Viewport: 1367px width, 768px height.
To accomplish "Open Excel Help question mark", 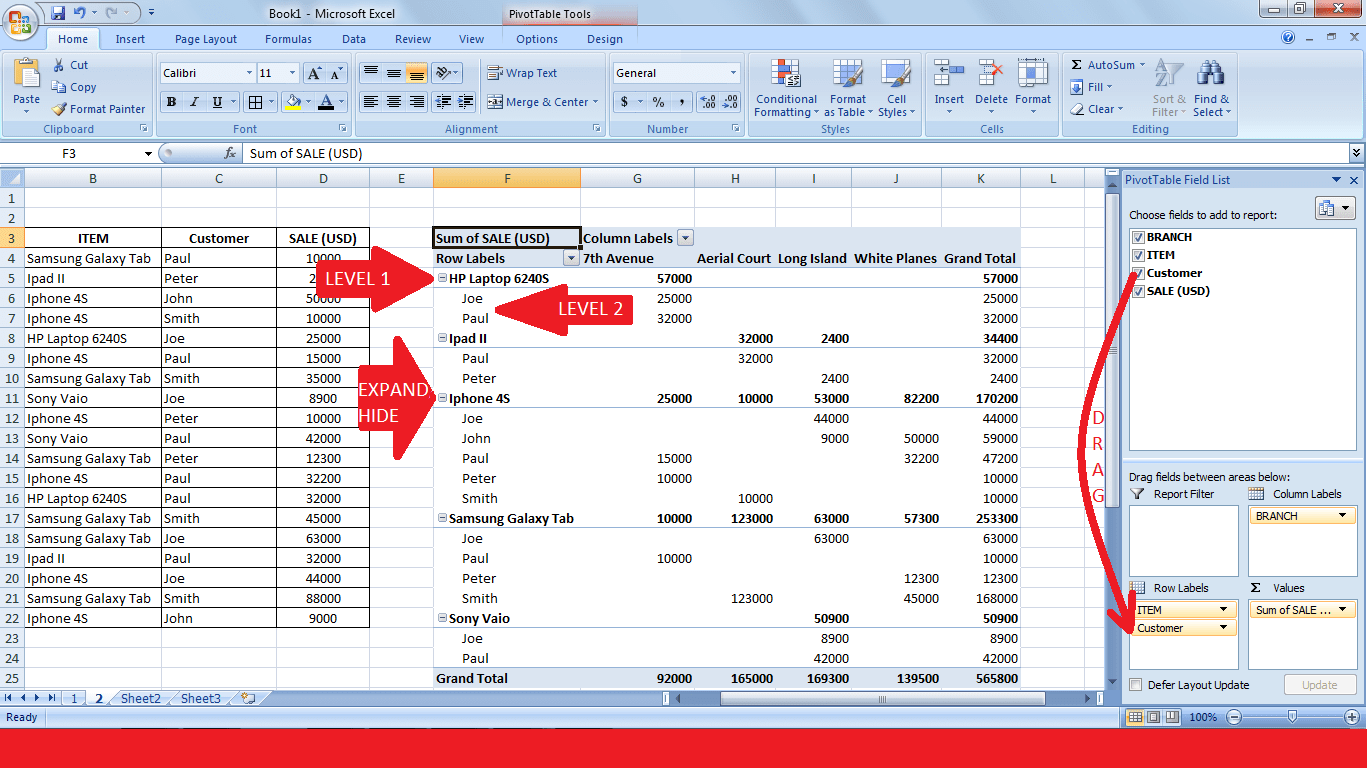I will [1289, 38].
